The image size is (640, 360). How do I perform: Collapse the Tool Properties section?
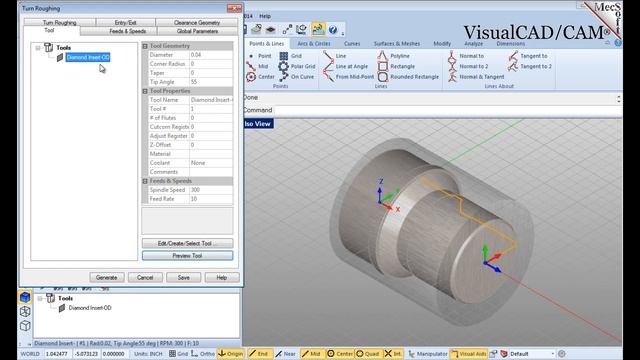click(145, 91)
